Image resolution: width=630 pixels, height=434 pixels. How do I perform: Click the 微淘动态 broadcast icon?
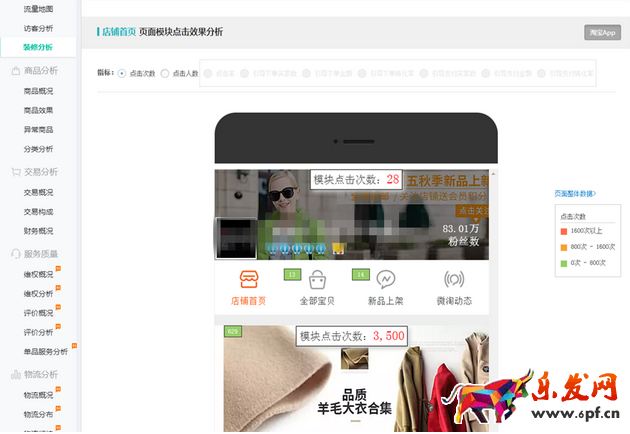[454, 279]
